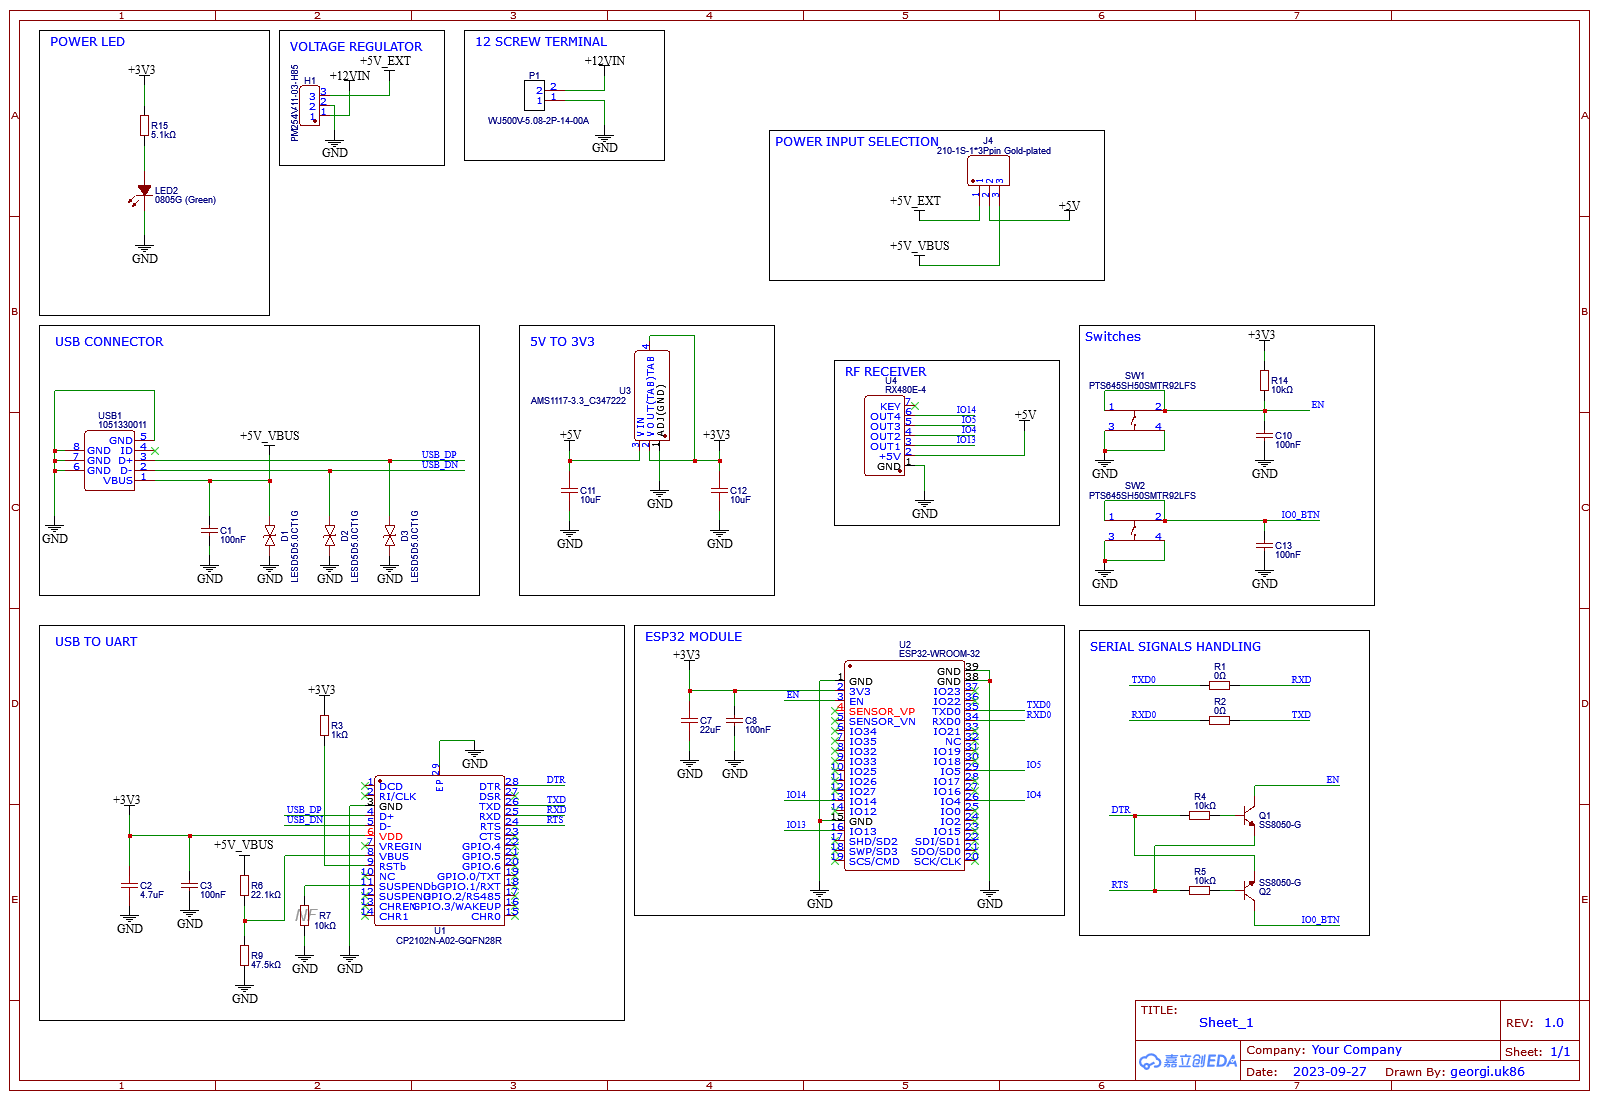
Task: Click the R3 1kΩ label
Action: (339, 731)
